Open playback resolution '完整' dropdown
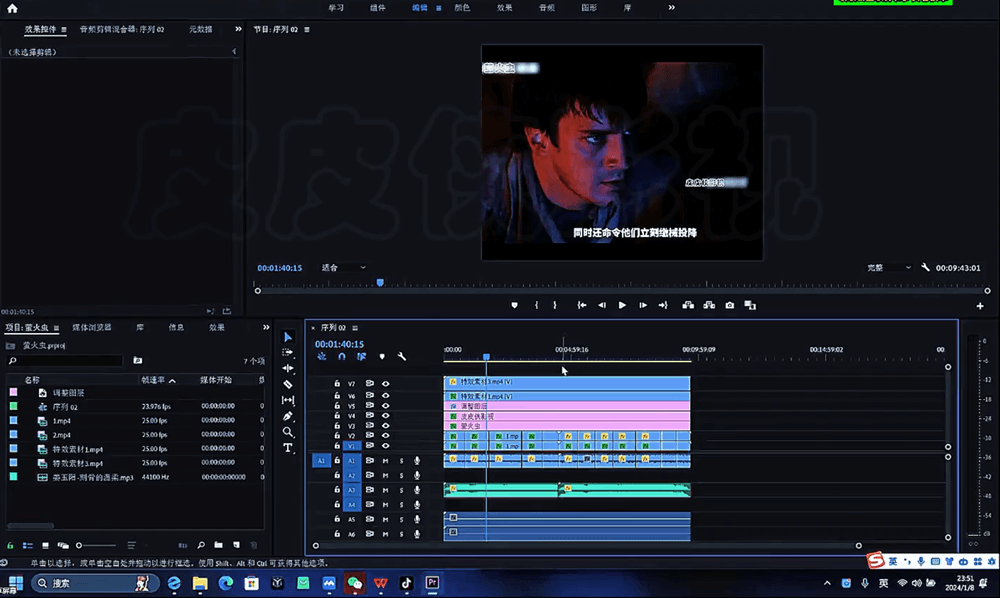Viewport: 1000px width, 598px height. [888, 268]
